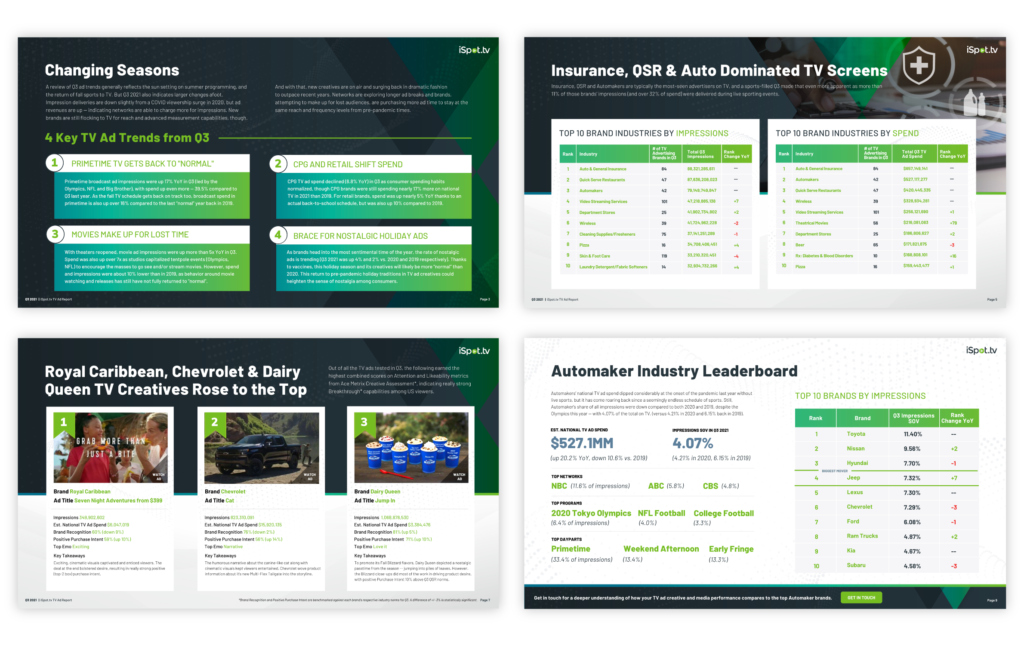The height and width of the screenshot is (646, 1024).
Task: Click ad title "Seven Night Adventures from $399"
Action: coord(118,500)
